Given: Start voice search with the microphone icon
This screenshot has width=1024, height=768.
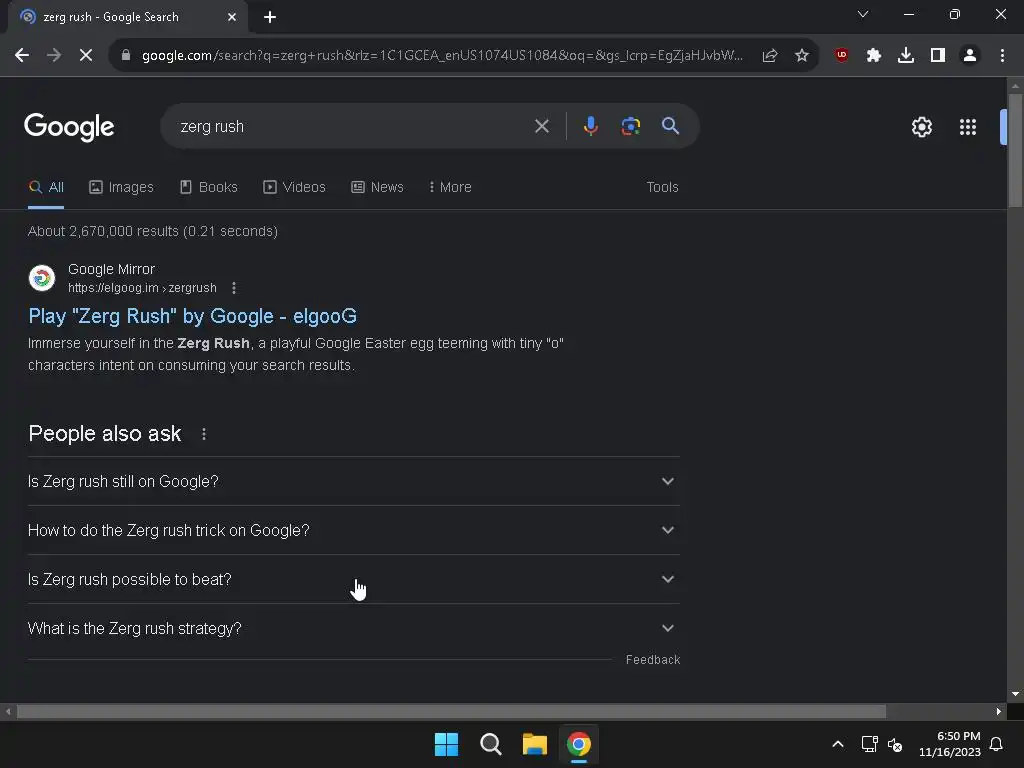Looking at the screenshot, I should tap(590, 126).
